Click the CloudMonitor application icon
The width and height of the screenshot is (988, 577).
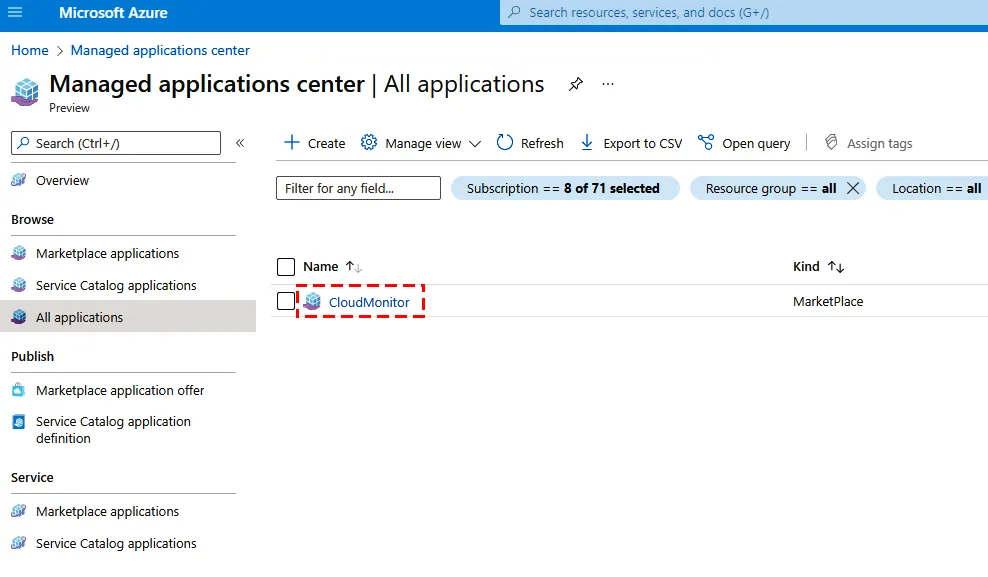click(x=312, y=302)
